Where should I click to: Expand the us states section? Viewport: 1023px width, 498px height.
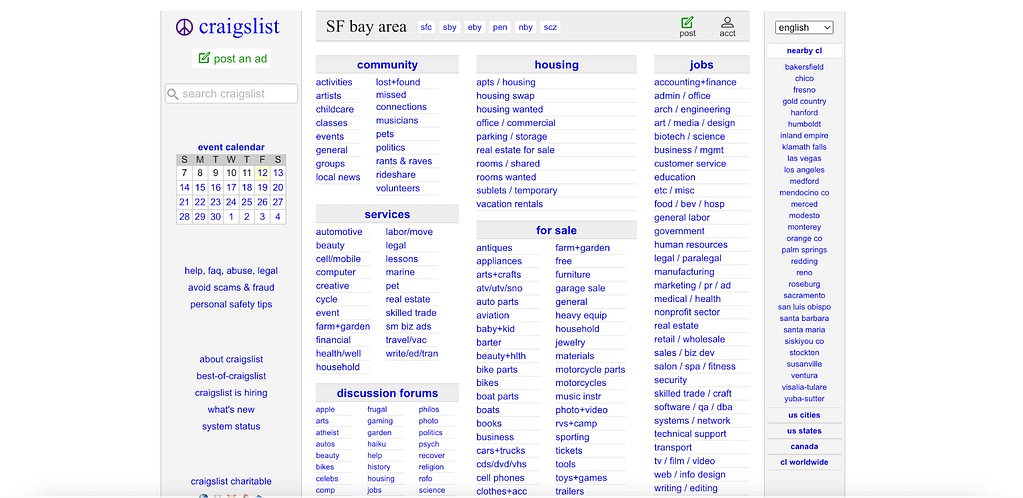pos(804,431)
